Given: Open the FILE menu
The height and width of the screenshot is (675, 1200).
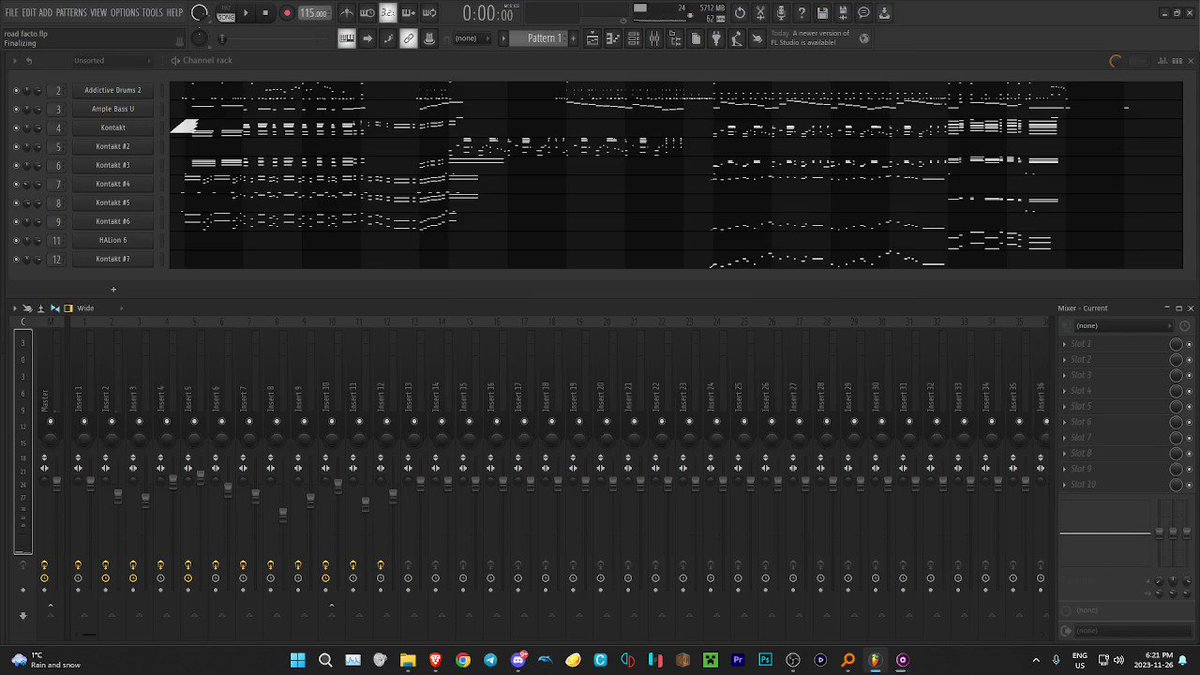Looking at the screenshot, I should click(x=12, y=12).
